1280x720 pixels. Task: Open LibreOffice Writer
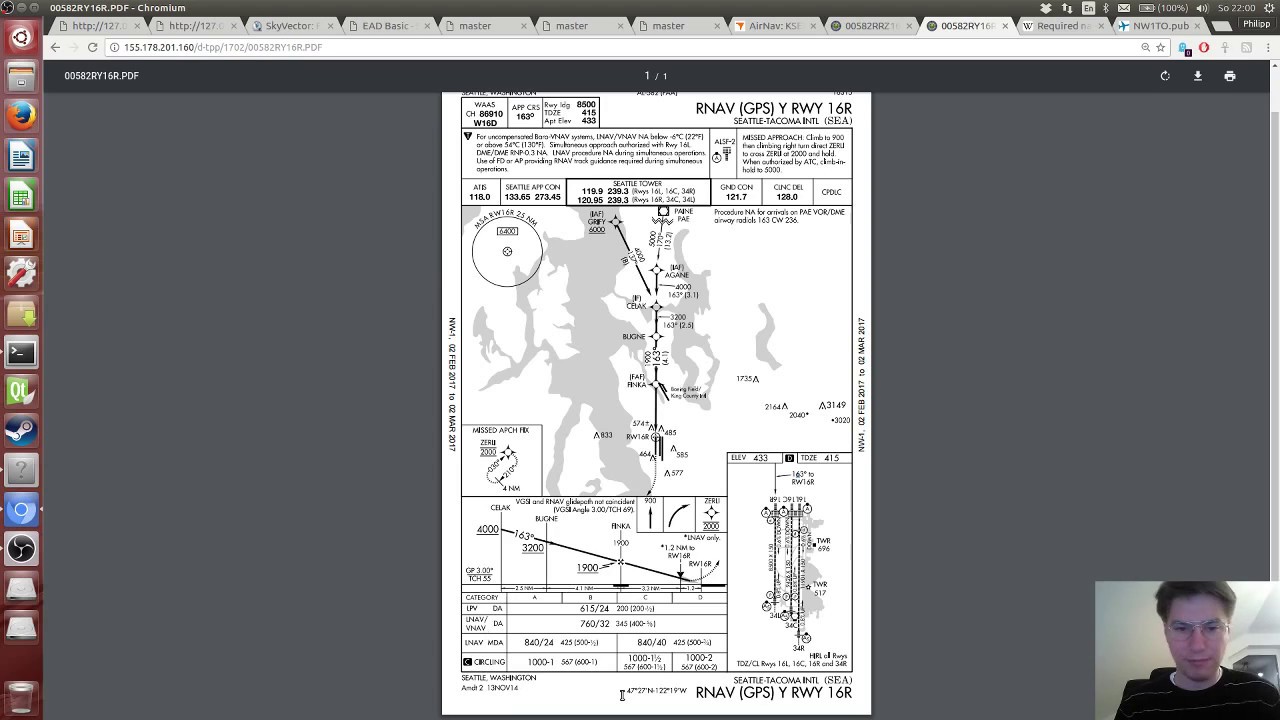21,156
